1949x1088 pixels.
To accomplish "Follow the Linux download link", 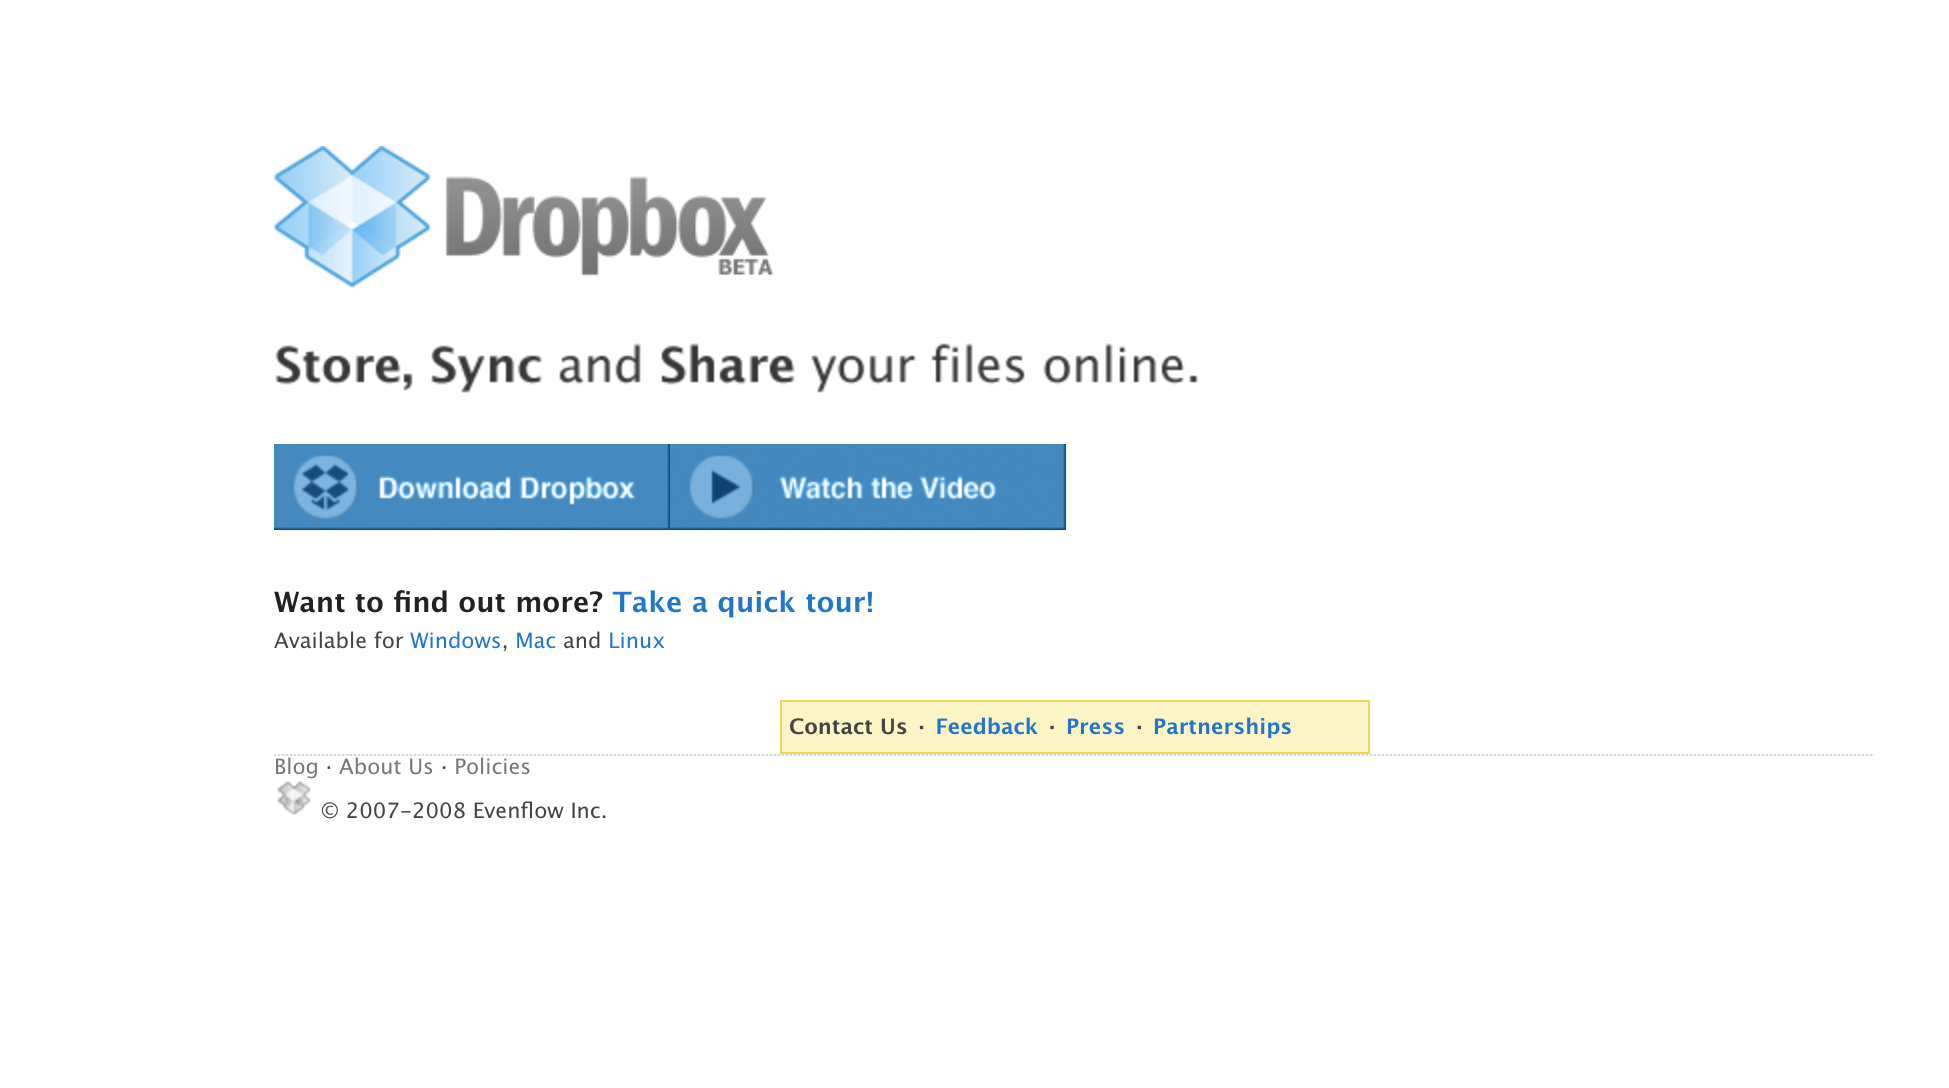I will (636, 641).
